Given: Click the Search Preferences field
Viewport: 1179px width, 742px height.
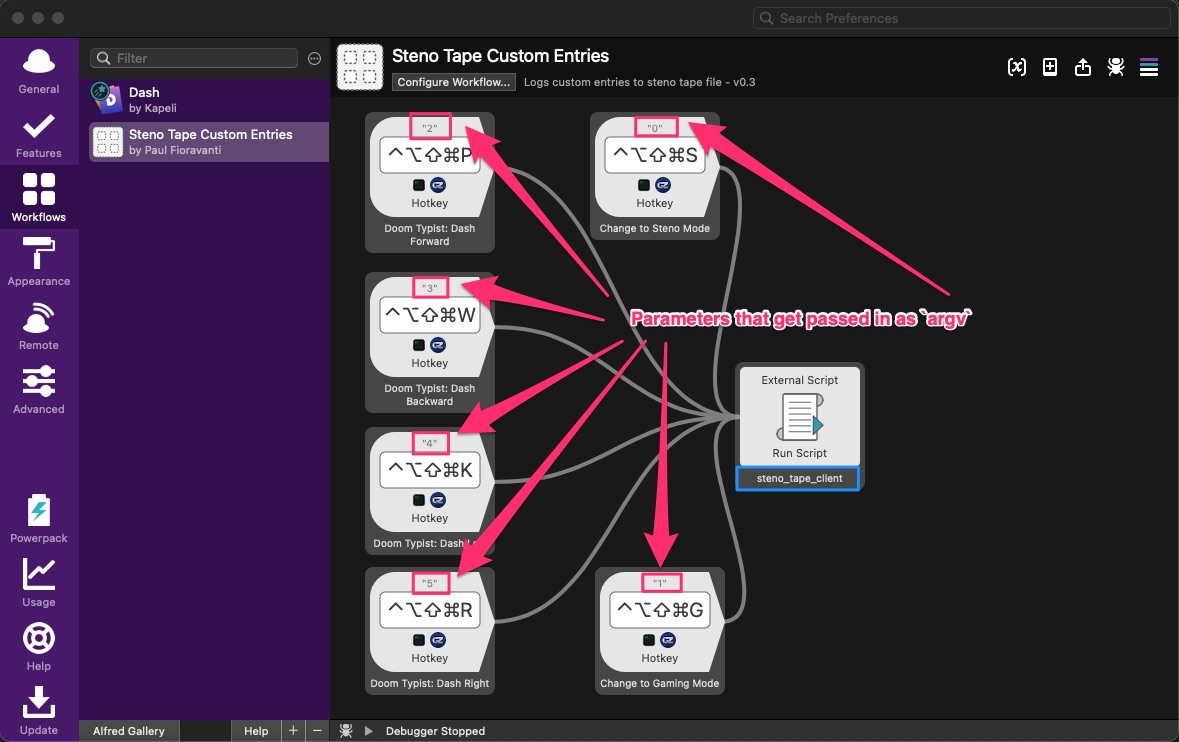Looking at the screenshot, I should 961,18.
